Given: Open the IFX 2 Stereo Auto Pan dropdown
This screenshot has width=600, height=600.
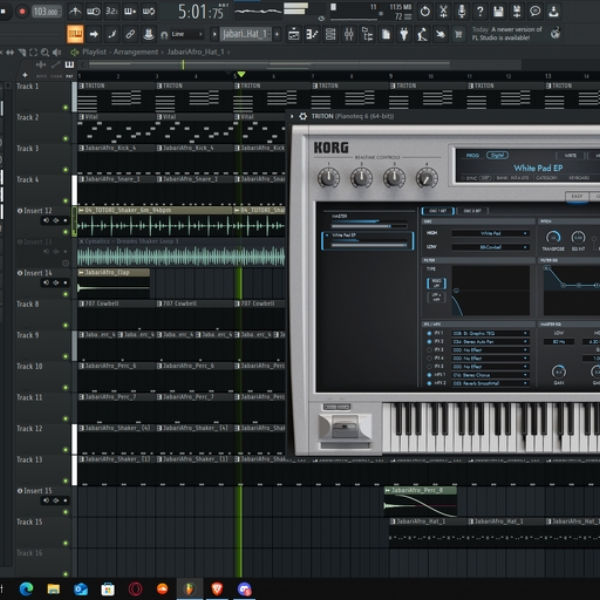Looking at the screenshot, I should 491,342.
